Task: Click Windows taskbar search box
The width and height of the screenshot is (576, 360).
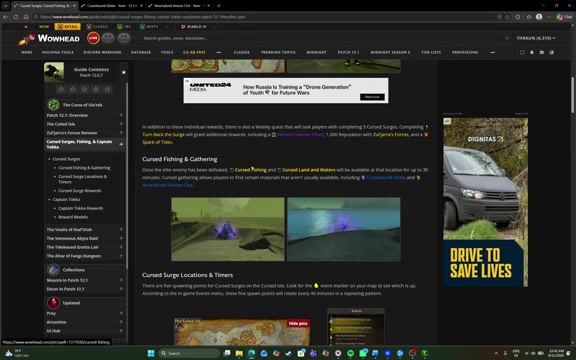Action: (189, 353)
